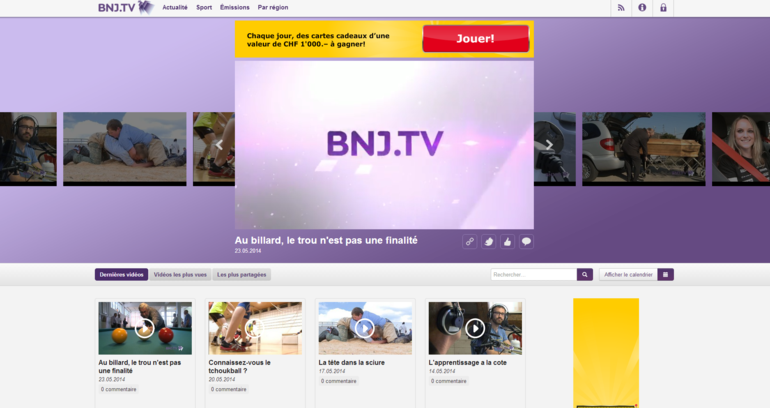Like the video with thumbs-up icon
The width and height of the screenshot is (770, 408).
[x=507, y=242]
